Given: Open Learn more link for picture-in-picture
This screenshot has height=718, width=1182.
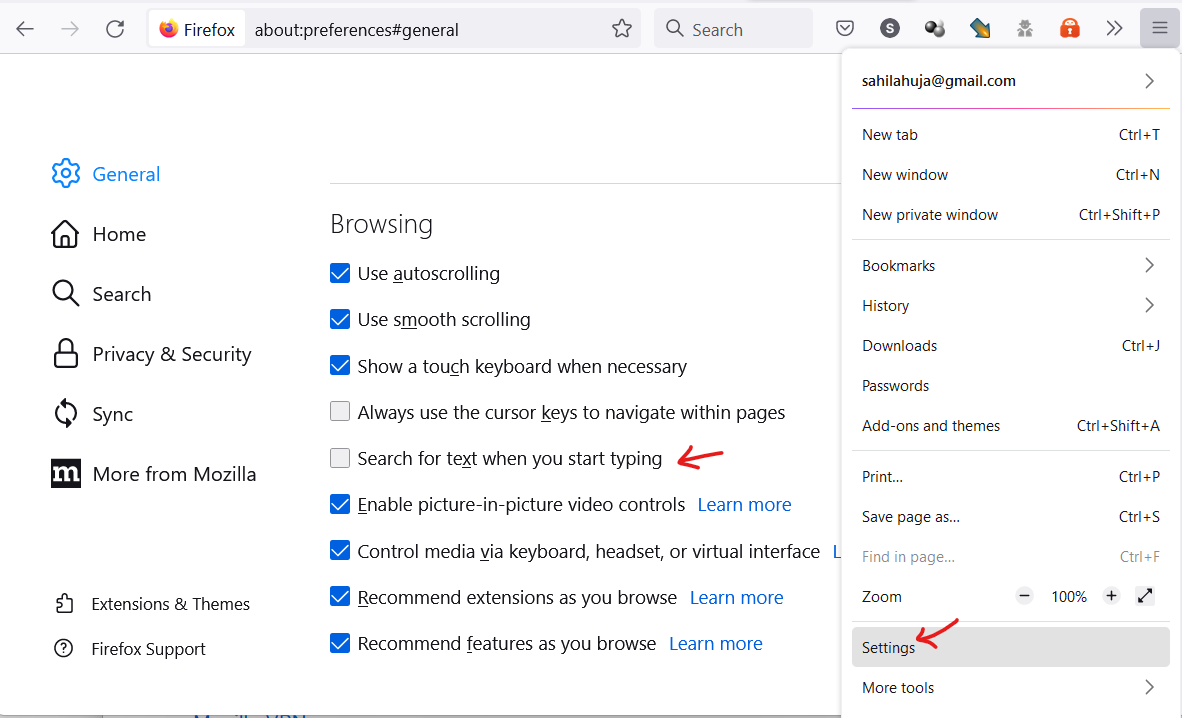Looking at the screenshot, I should tap(744, 505).
